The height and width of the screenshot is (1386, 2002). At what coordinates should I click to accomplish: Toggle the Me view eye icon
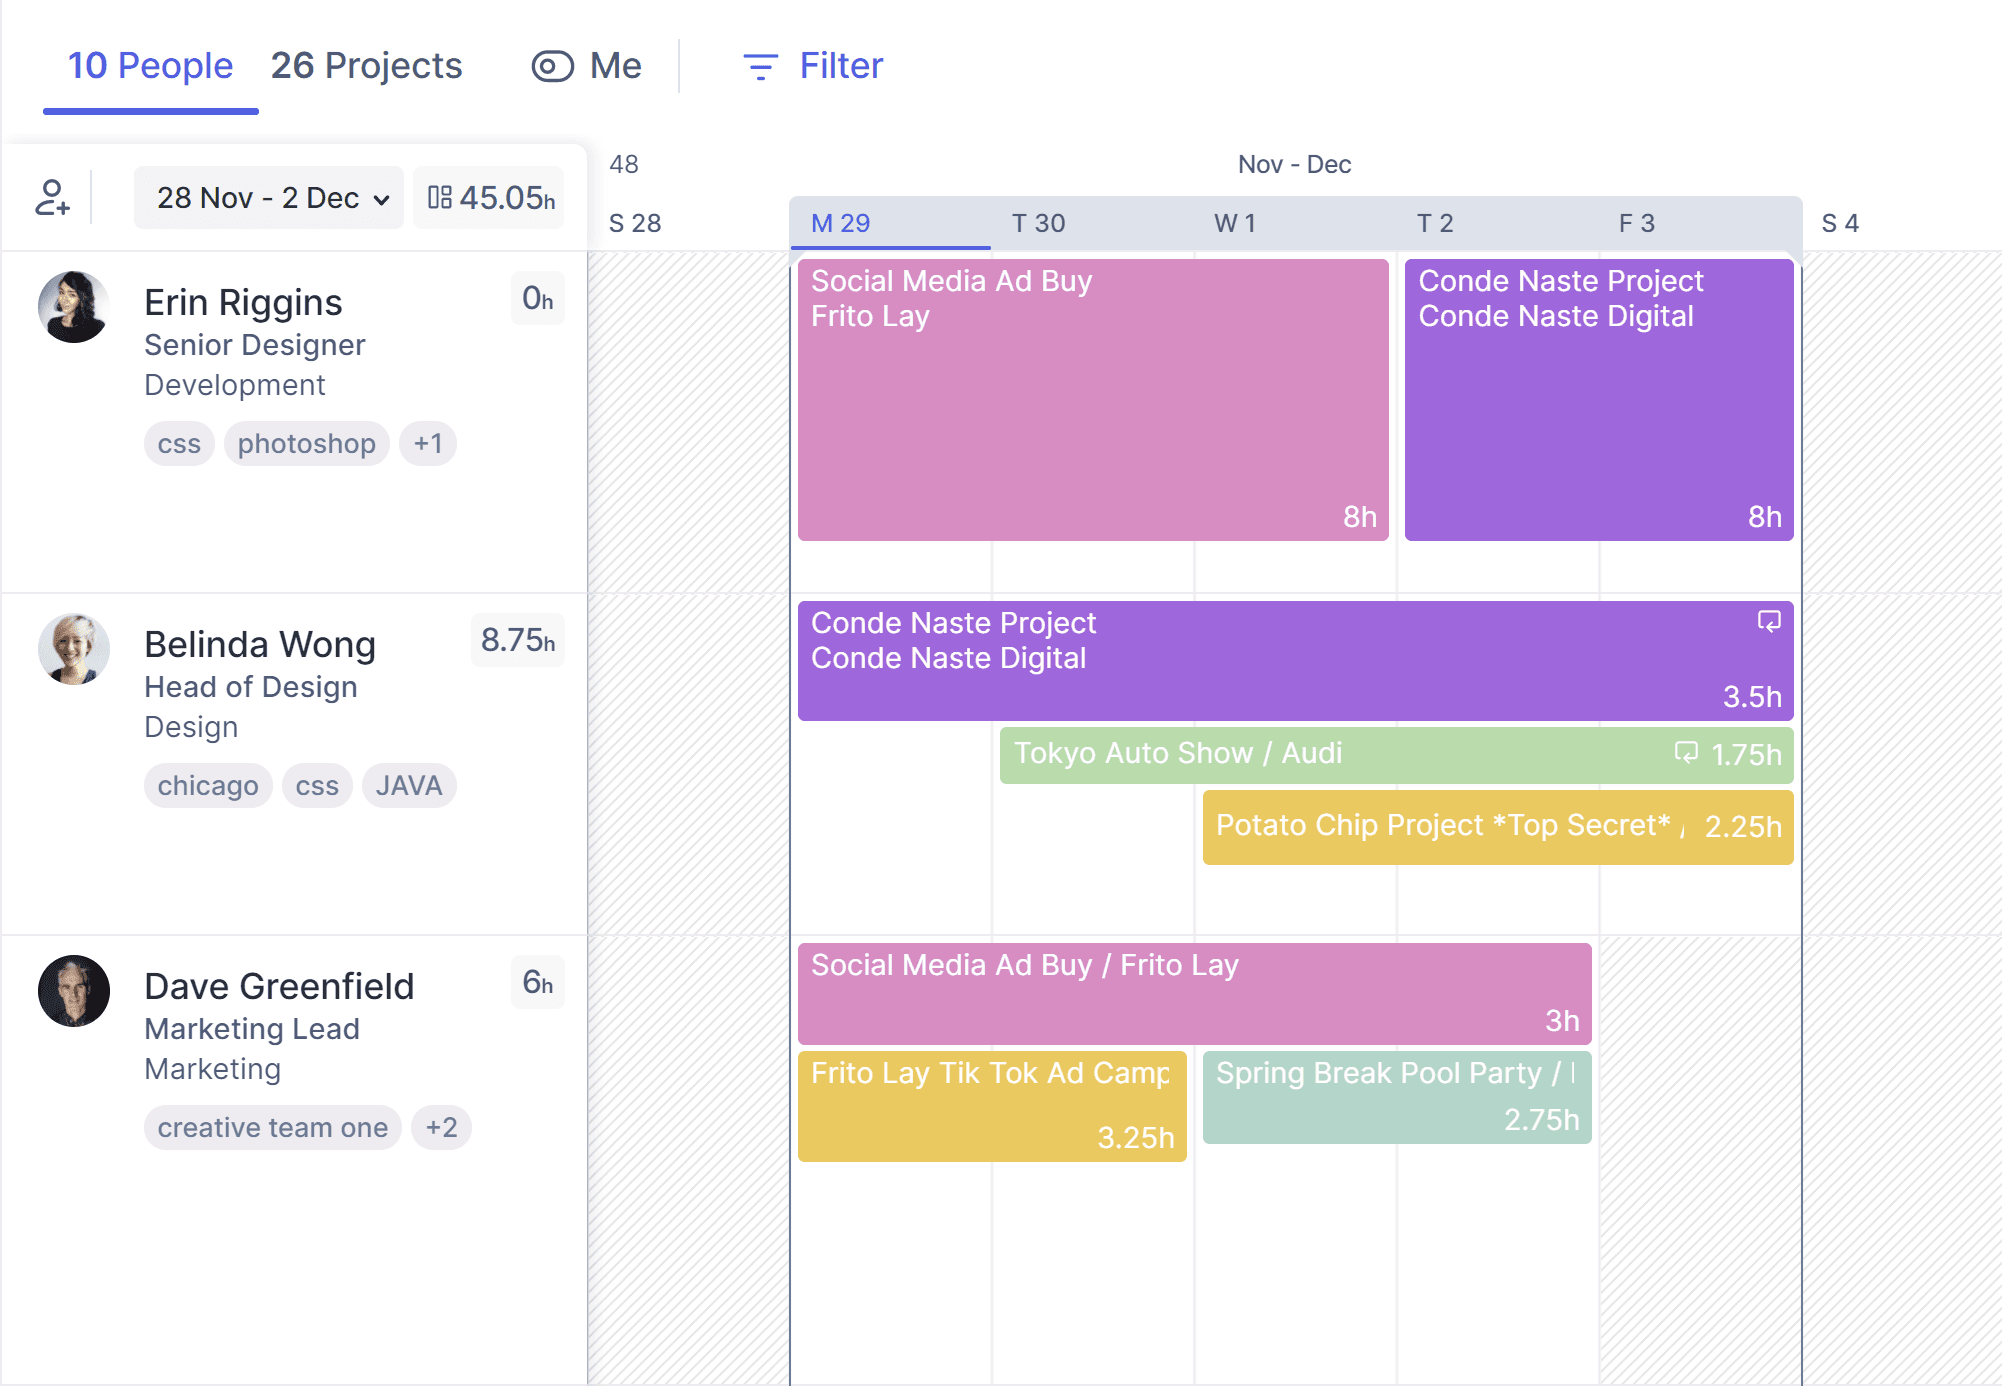(x=552, y=66)
